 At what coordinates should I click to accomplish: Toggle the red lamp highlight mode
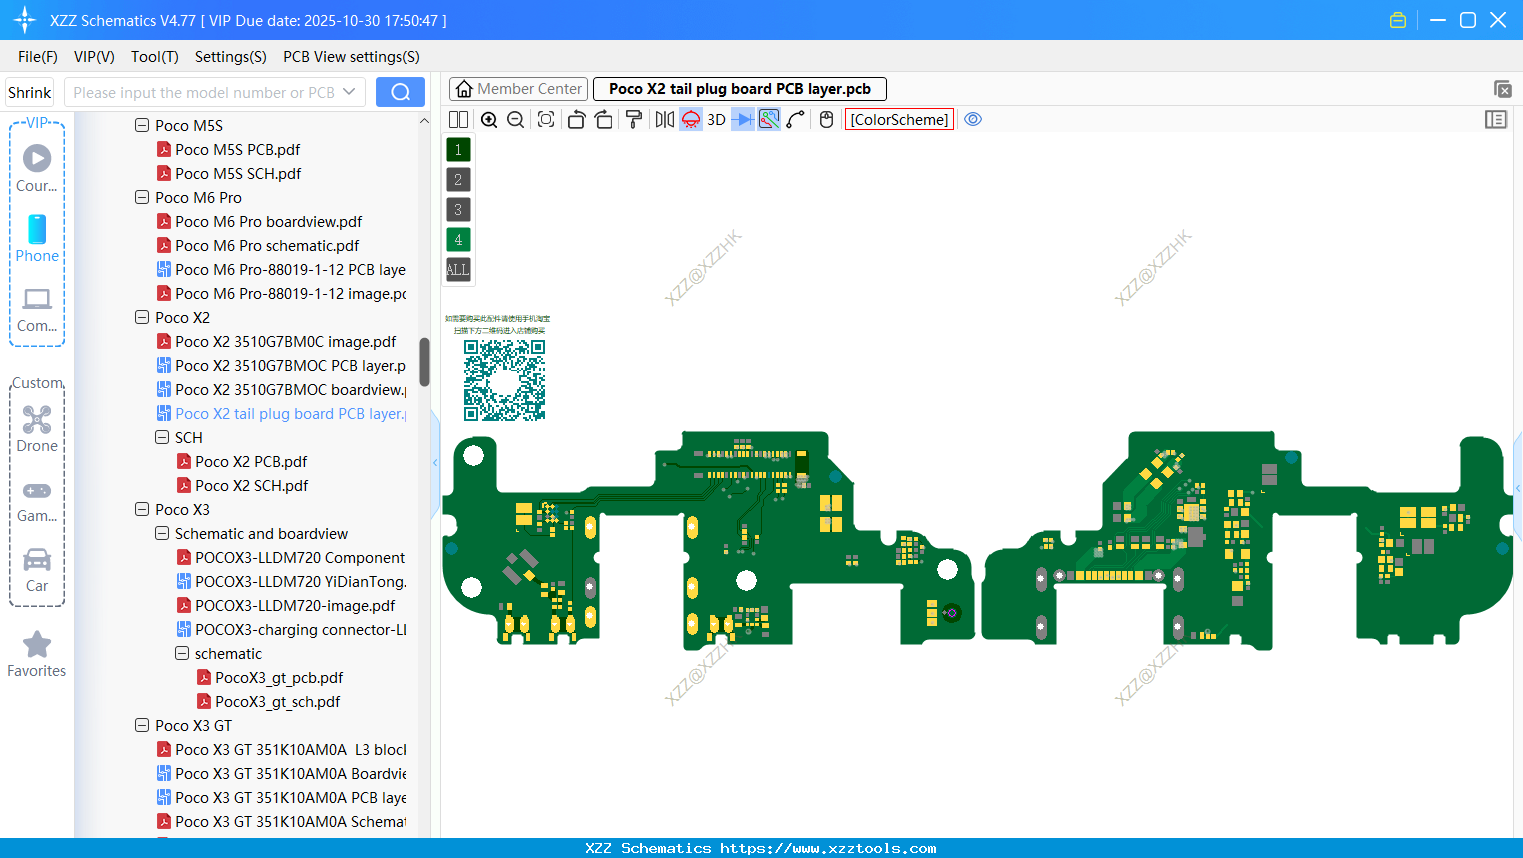[689, 119]
